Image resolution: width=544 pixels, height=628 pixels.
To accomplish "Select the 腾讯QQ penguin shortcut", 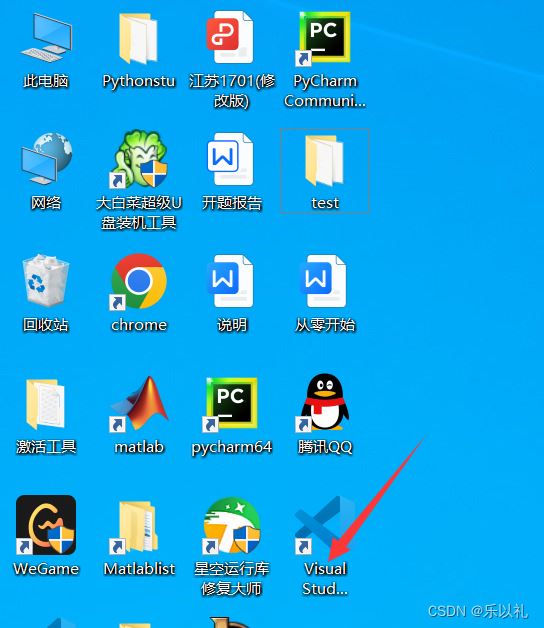I will [323, 403].
